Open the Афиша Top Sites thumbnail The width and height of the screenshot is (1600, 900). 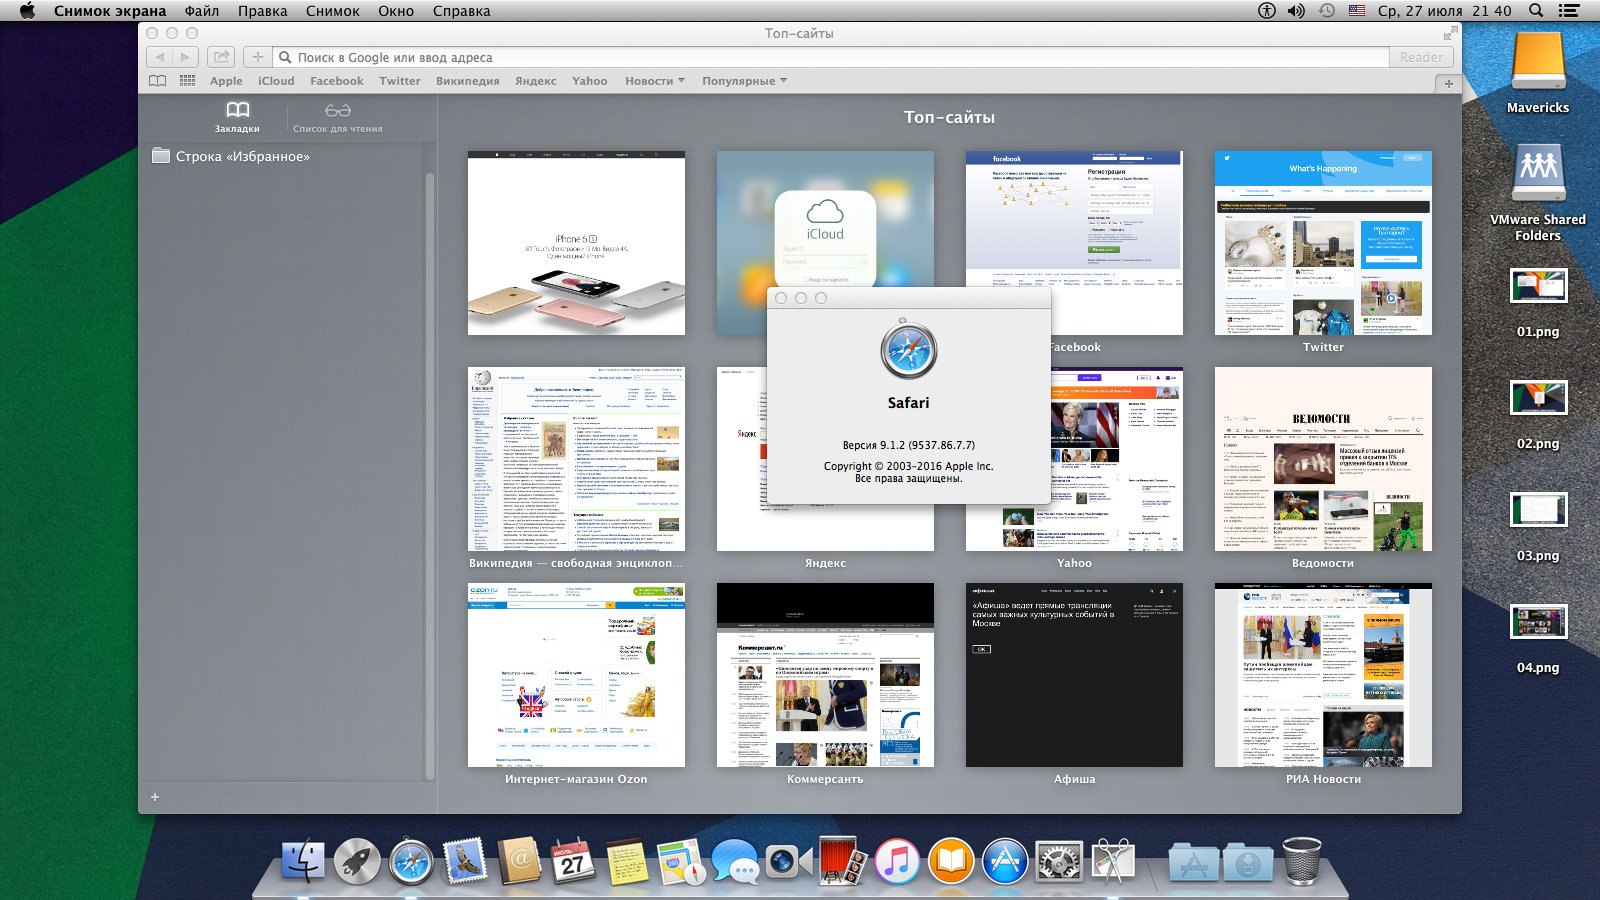tap(1074, 675)
